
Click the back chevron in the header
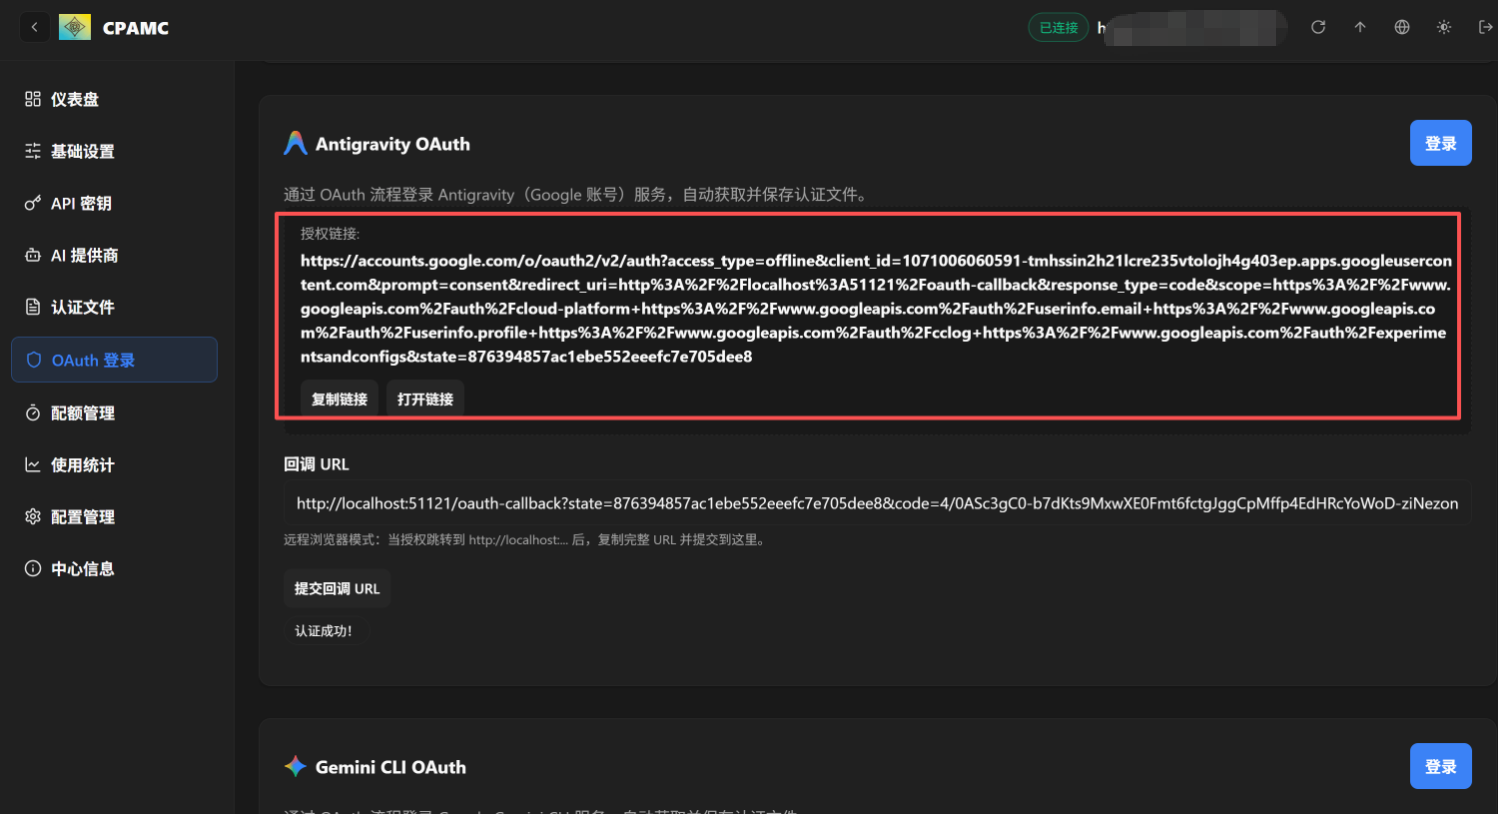point(35,27)
